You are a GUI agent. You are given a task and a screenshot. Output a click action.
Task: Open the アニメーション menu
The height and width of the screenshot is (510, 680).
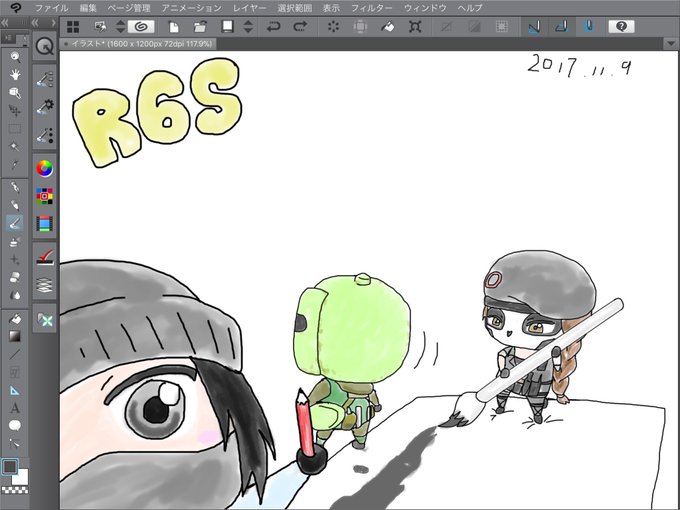192,8
